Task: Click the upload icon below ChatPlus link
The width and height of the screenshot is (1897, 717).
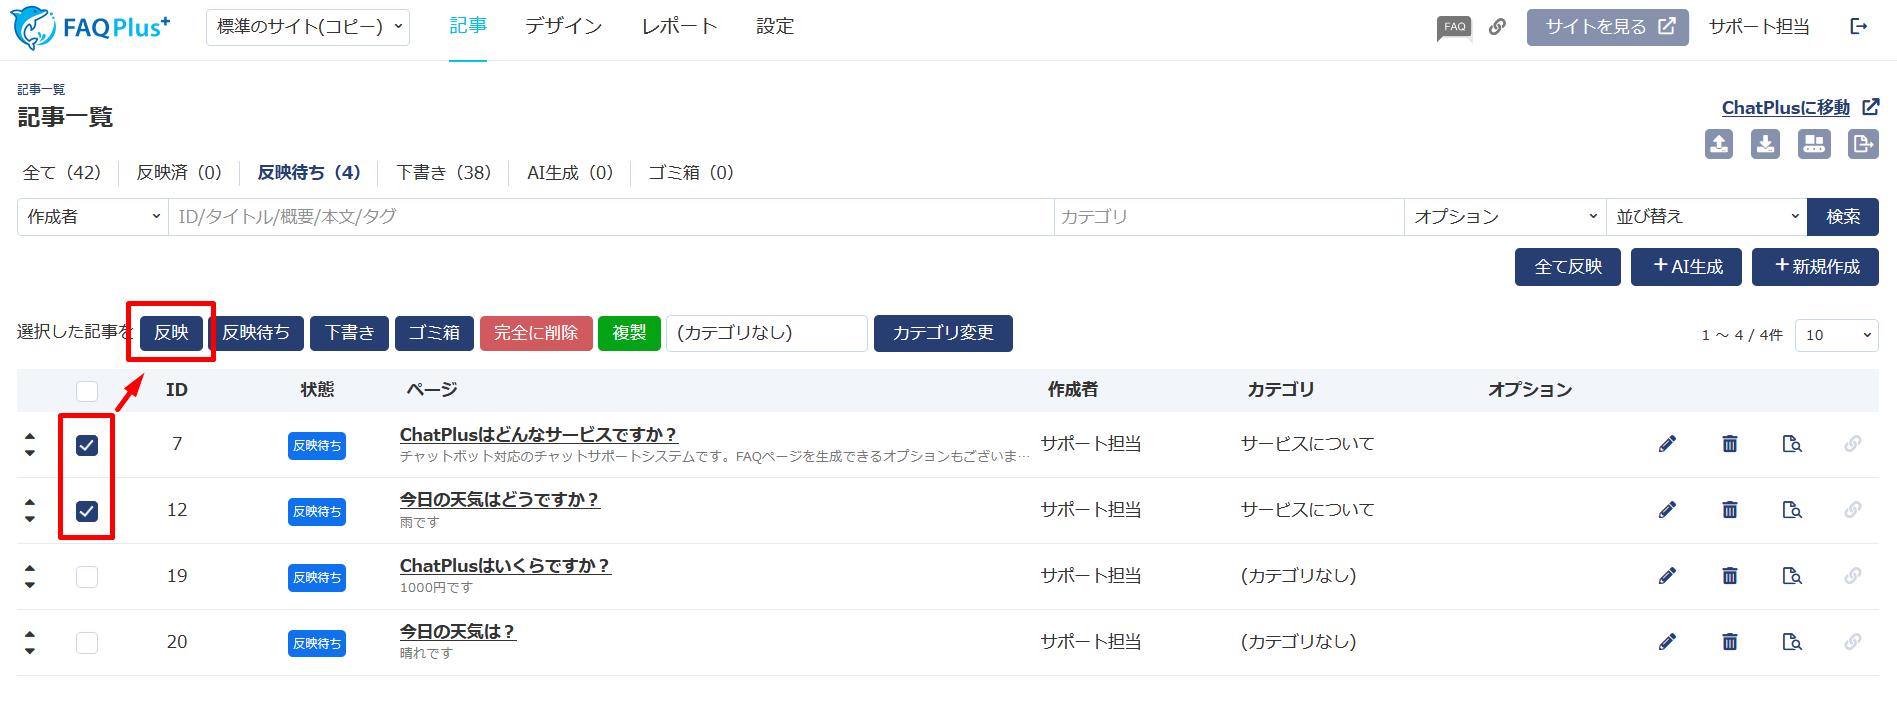Action: coord(1718,144)
